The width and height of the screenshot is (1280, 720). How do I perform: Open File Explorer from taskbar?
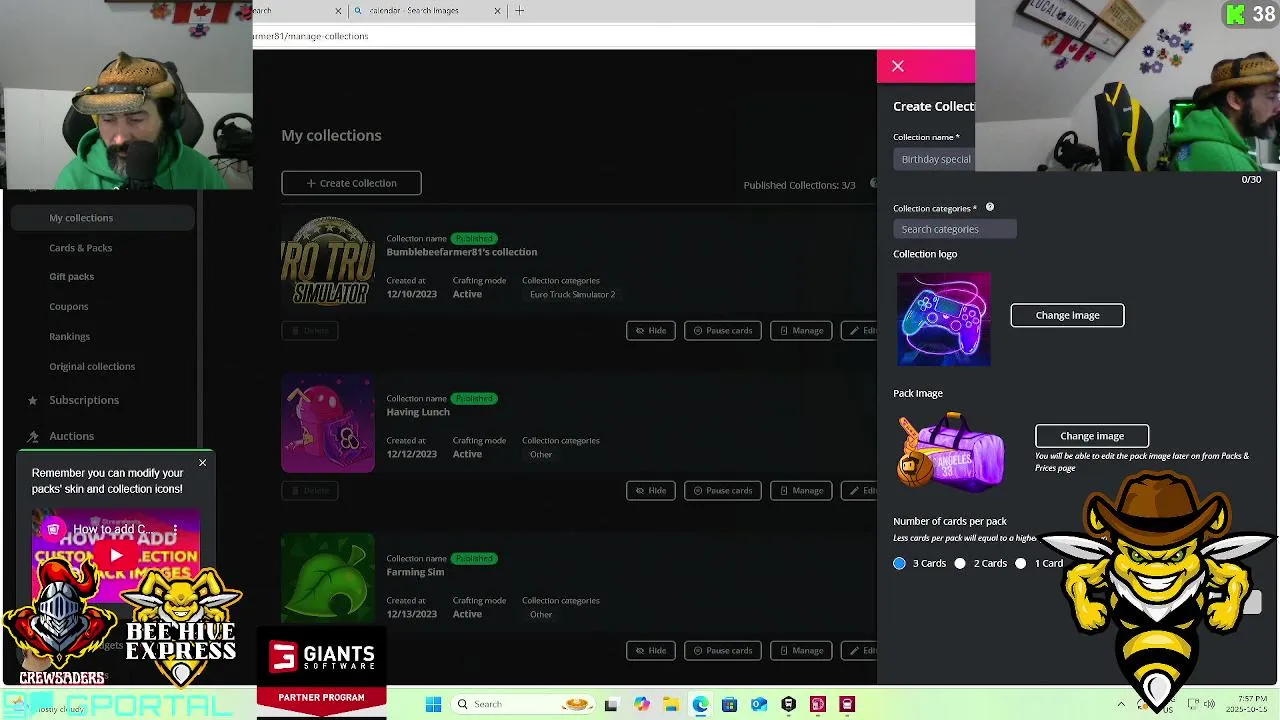pos(670,705)
